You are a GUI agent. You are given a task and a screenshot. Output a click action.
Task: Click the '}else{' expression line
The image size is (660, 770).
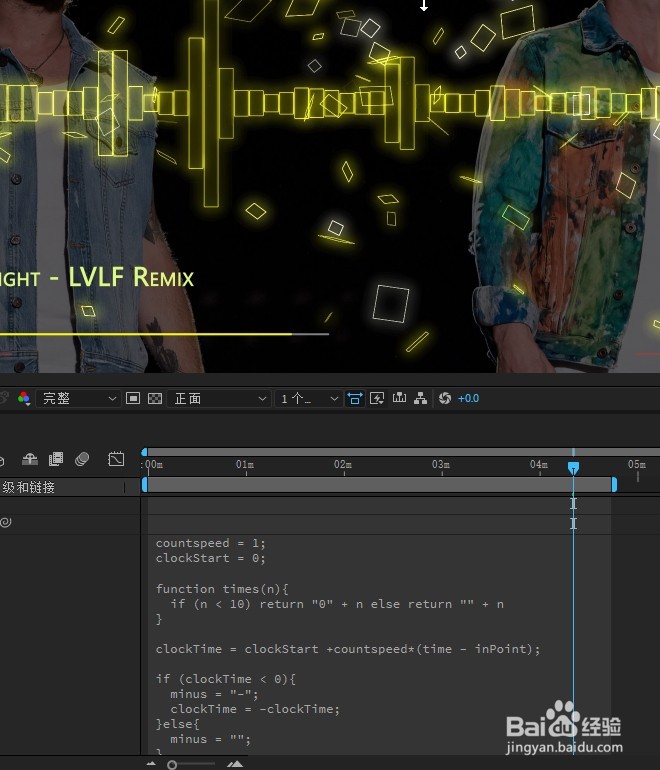coord(177,724)
